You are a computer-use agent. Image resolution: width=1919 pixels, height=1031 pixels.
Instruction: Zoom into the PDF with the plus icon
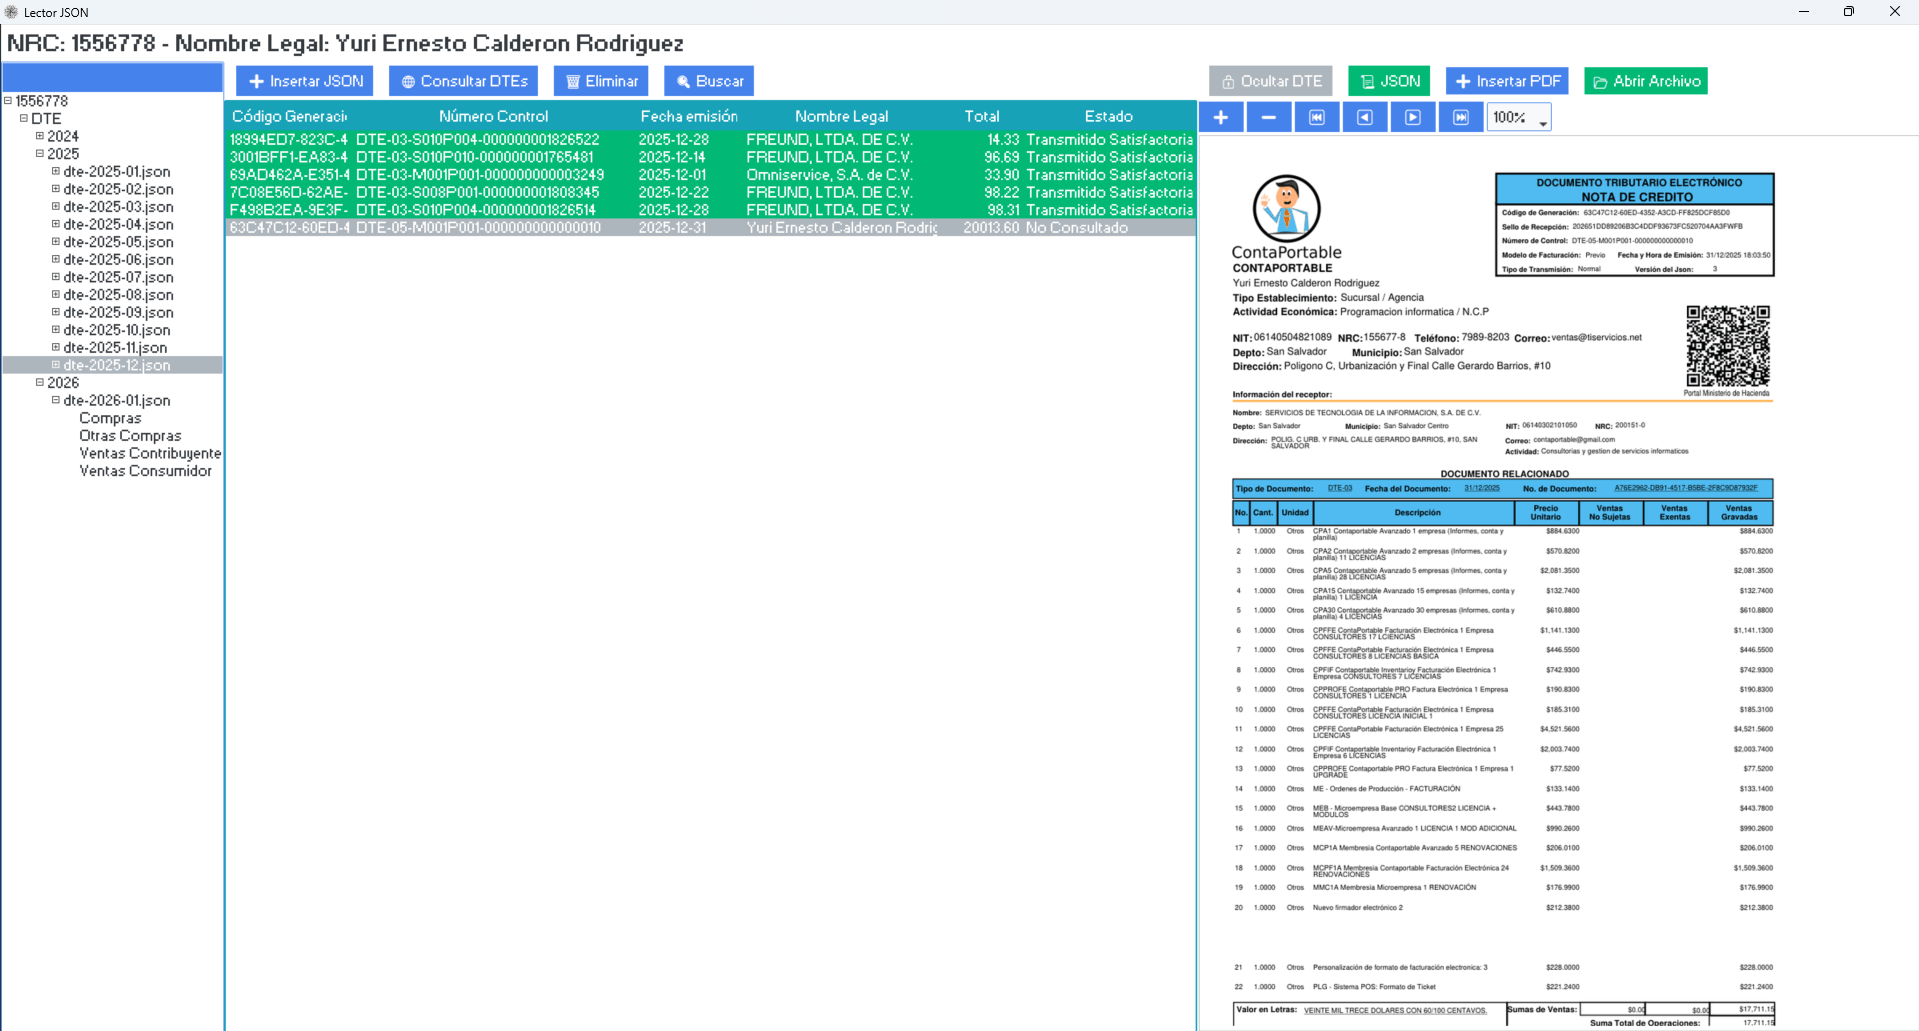pos(1220,117)
